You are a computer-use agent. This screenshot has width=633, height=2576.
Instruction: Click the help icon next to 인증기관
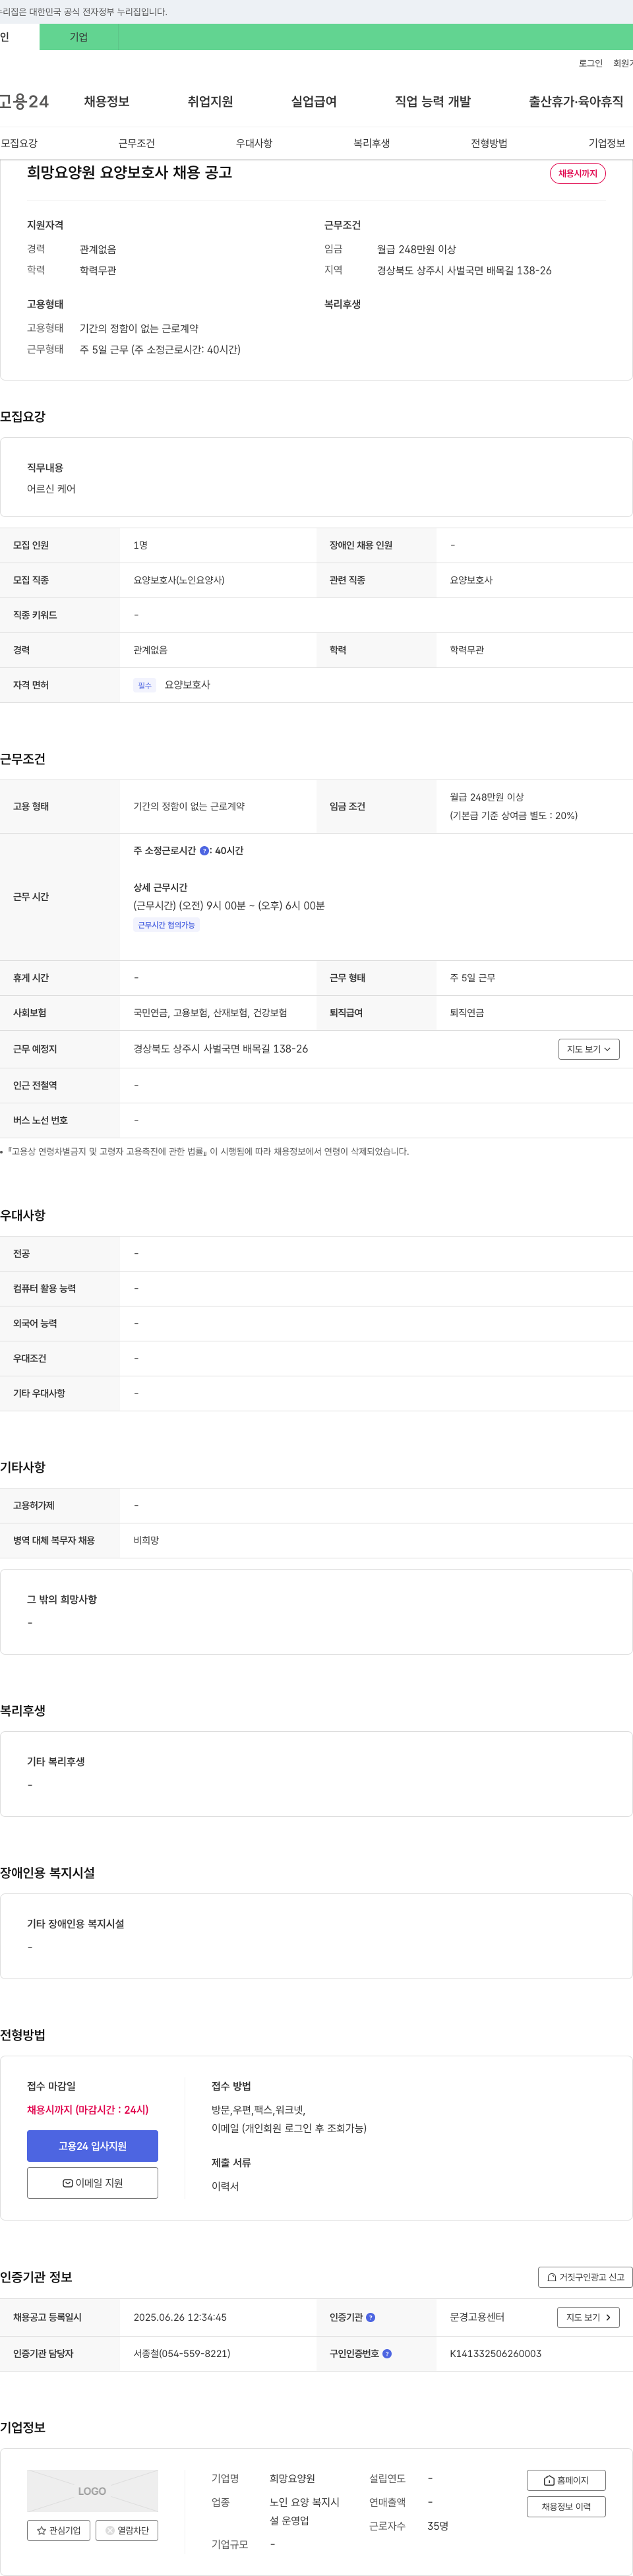[x=370, y=2317]
